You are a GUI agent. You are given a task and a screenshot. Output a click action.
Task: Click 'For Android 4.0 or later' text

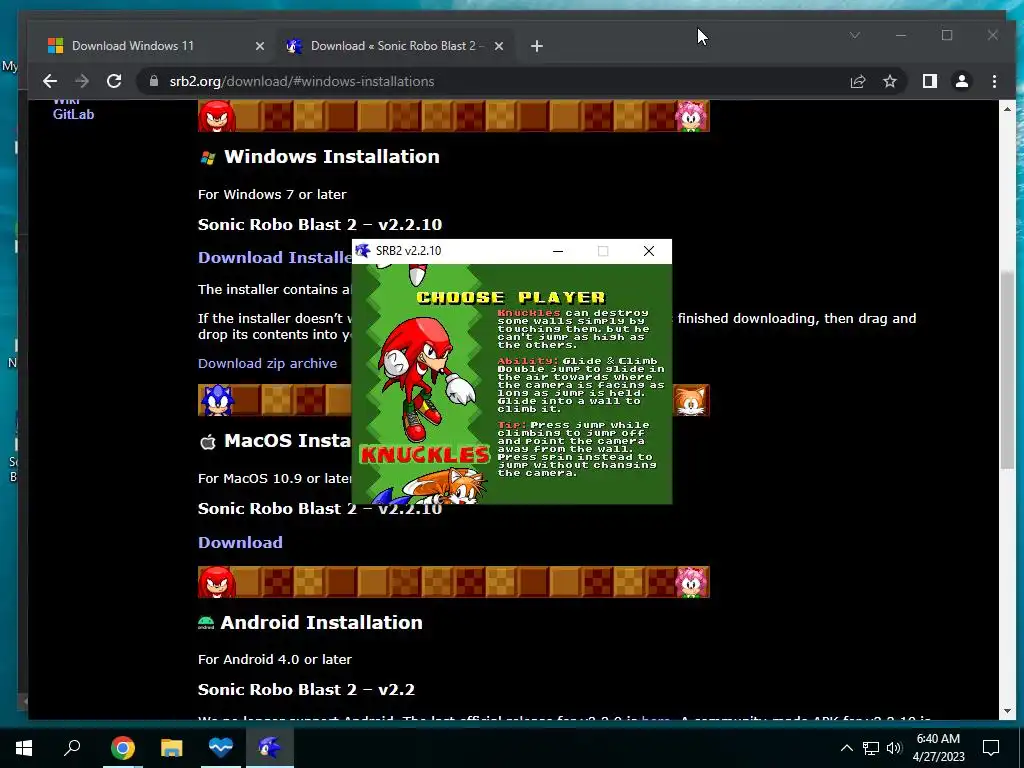275,660
